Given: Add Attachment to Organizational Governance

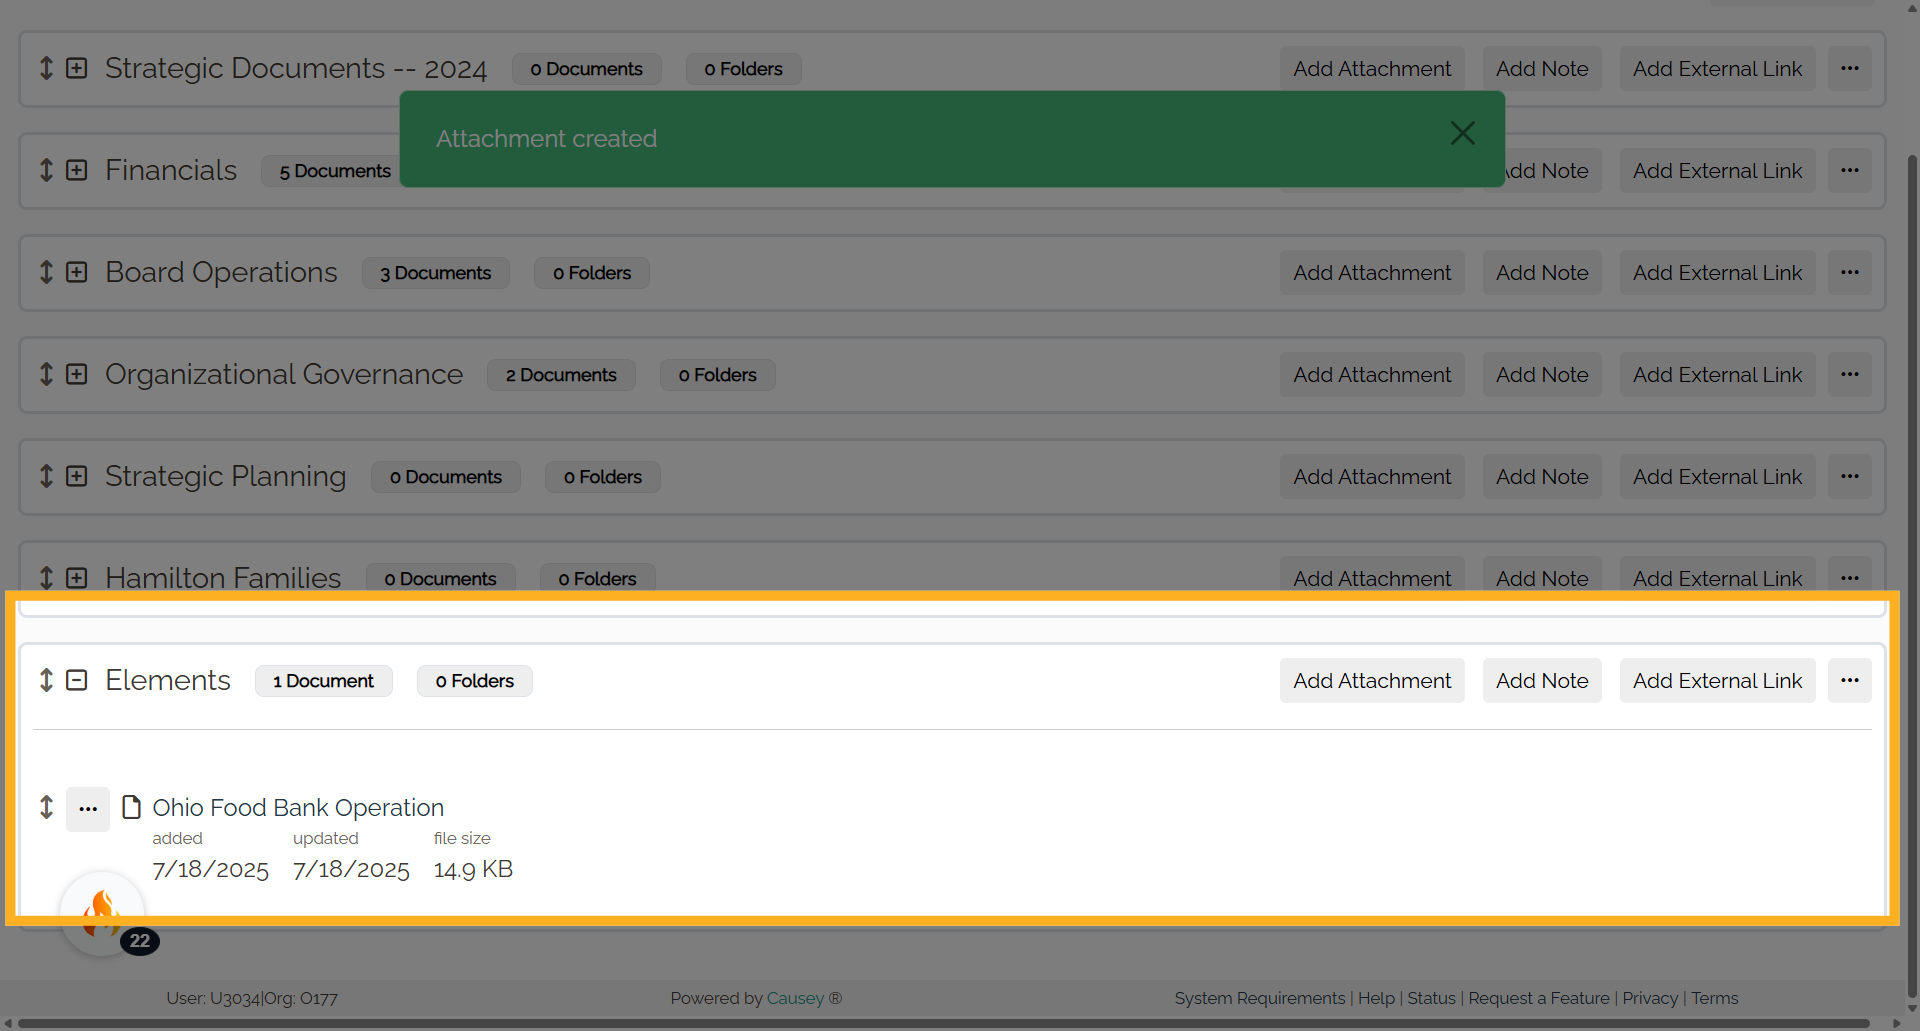Looking at the screenshot, I should [1372, 375].
